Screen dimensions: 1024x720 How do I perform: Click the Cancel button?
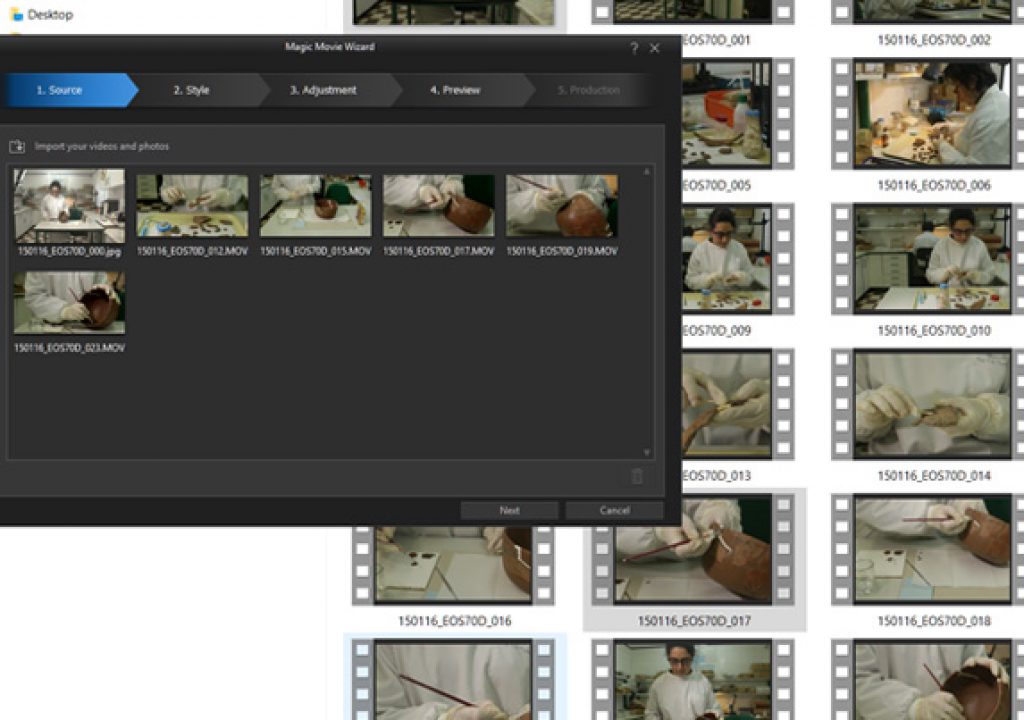(x=615, y=510)
